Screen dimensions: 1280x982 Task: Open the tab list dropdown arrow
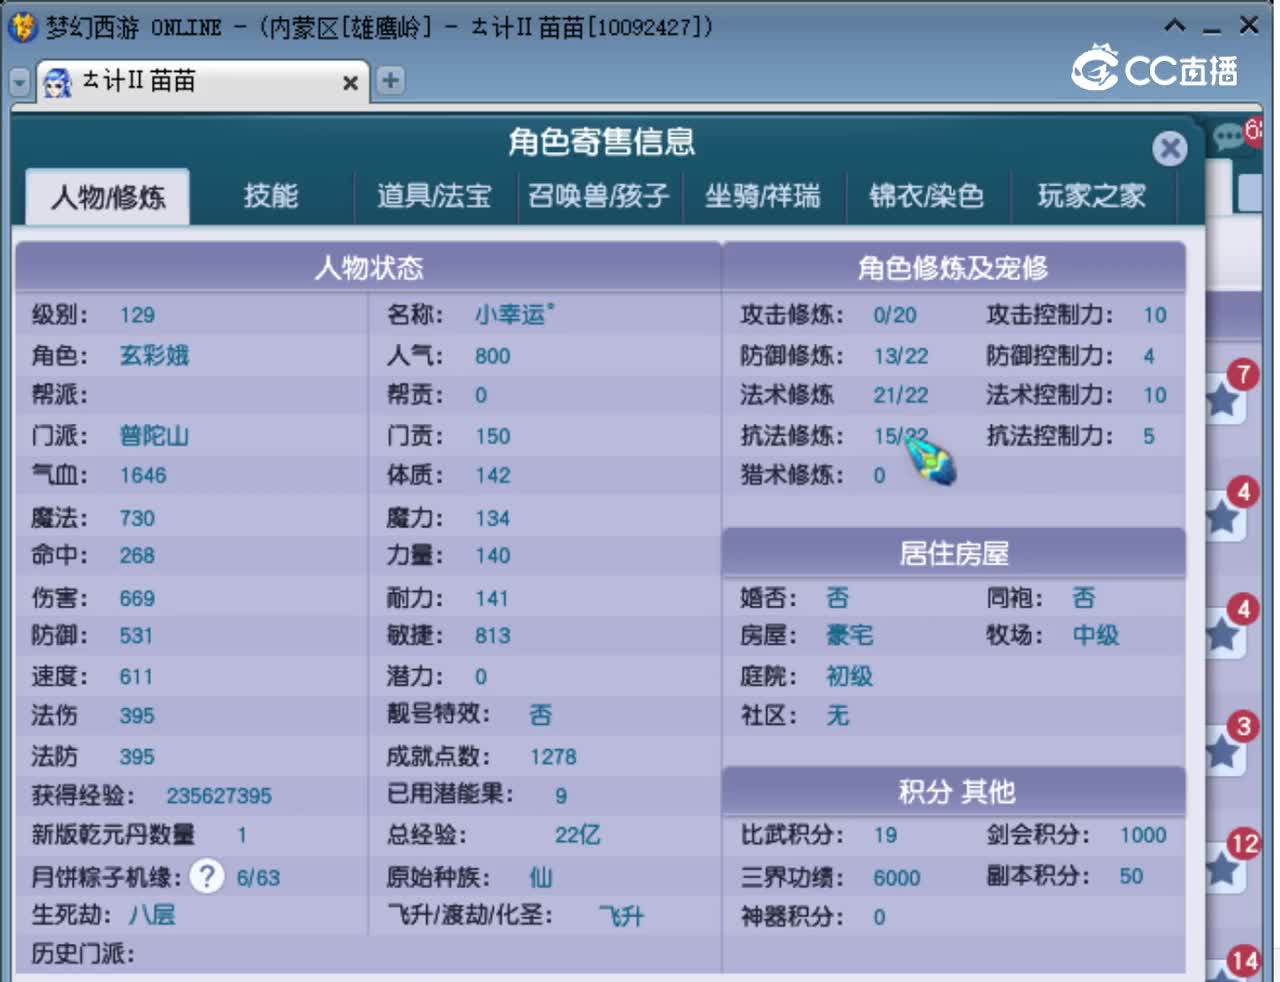pyautogui.click(x=19, y=82)
